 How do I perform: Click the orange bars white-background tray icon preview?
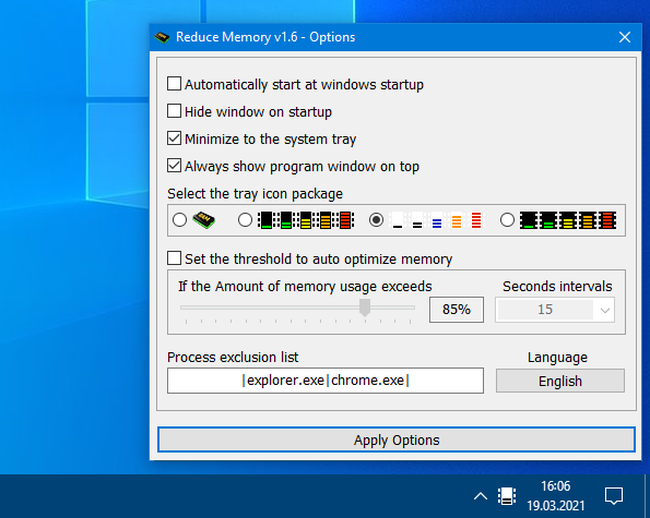pyautogui.click(x=456, y=220)
